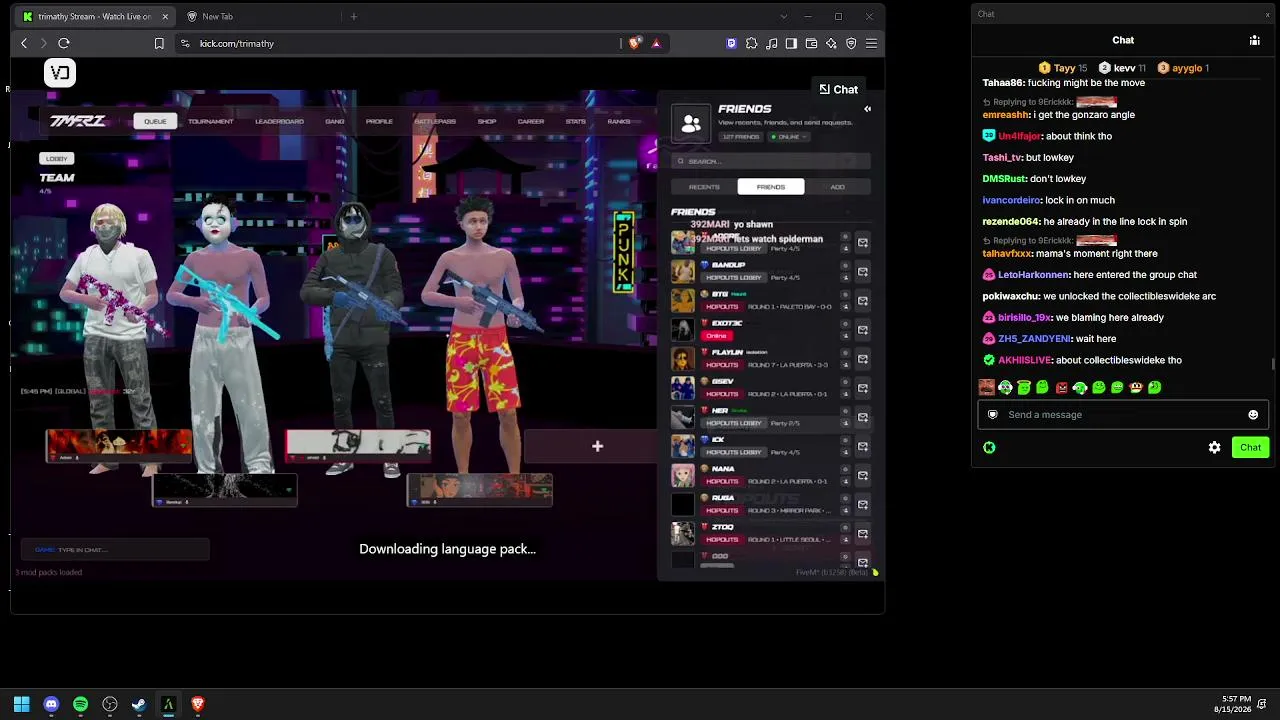Open Discord from the taskbar
This screenshot has height=720, width=1280.
coord(51,704)
